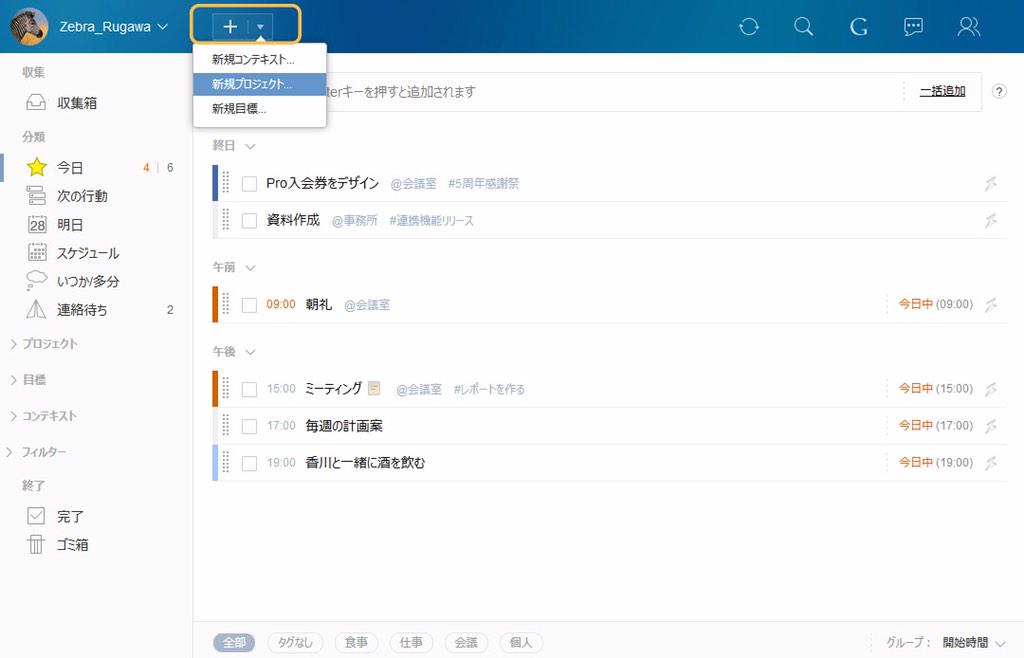1024x658 pixels.
Task: Click the G icon in header
Action: pyautogui.click(x=858, y=27)
